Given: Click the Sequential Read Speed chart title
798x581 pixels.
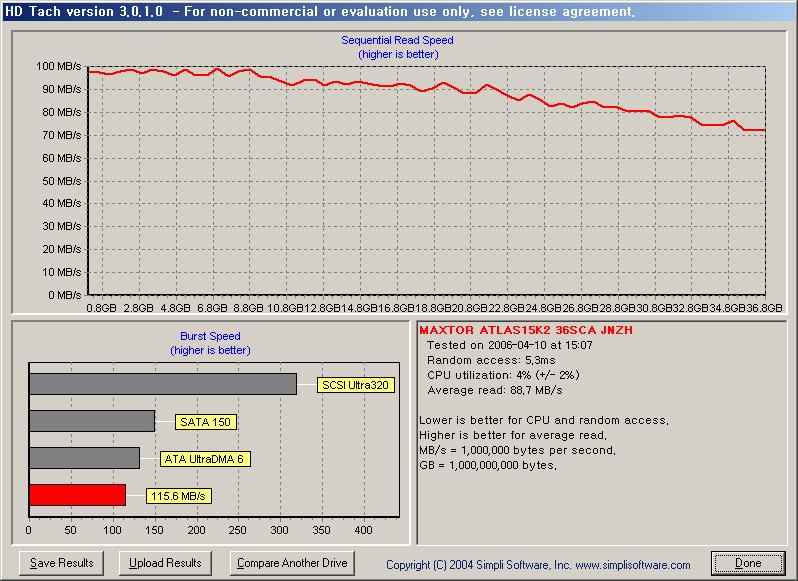Looking at the screenshot, I should click(x=397, y=40).
